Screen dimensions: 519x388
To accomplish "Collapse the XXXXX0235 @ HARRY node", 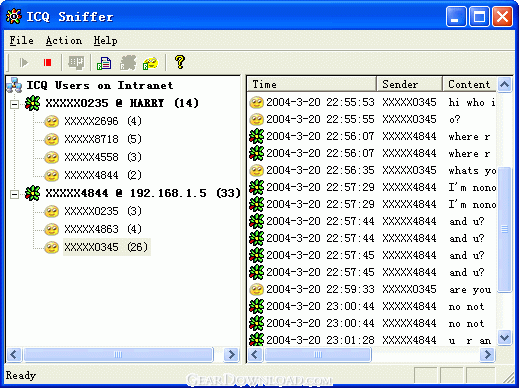I will [x=14, y=104].
